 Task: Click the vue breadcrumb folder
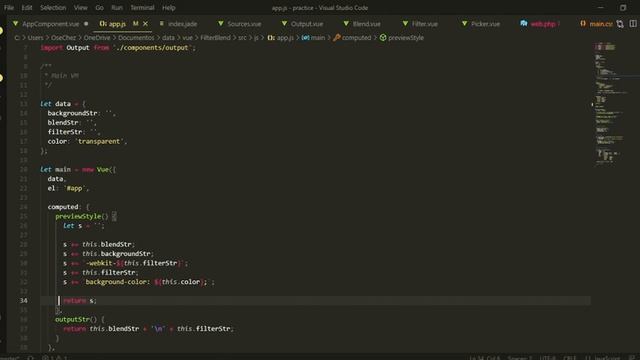tap(187, 38)
